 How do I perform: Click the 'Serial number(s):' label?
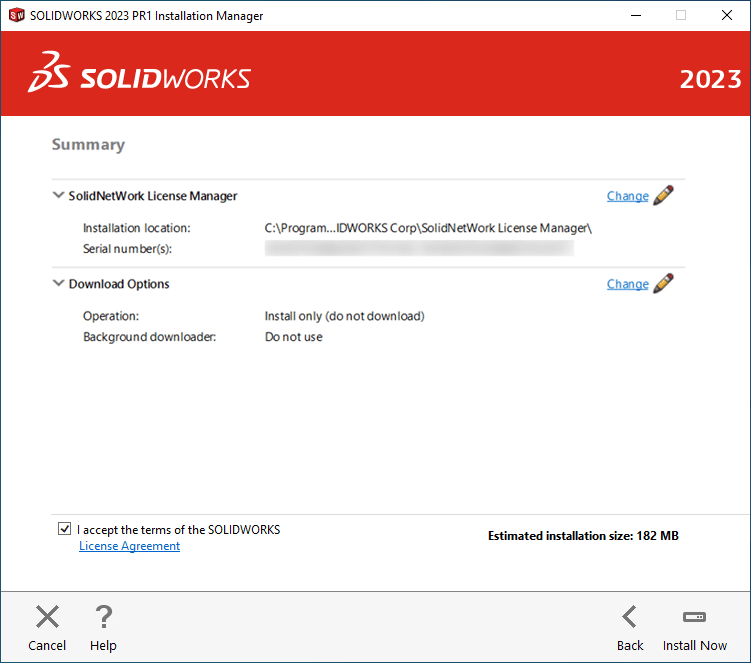coord(127,249)
